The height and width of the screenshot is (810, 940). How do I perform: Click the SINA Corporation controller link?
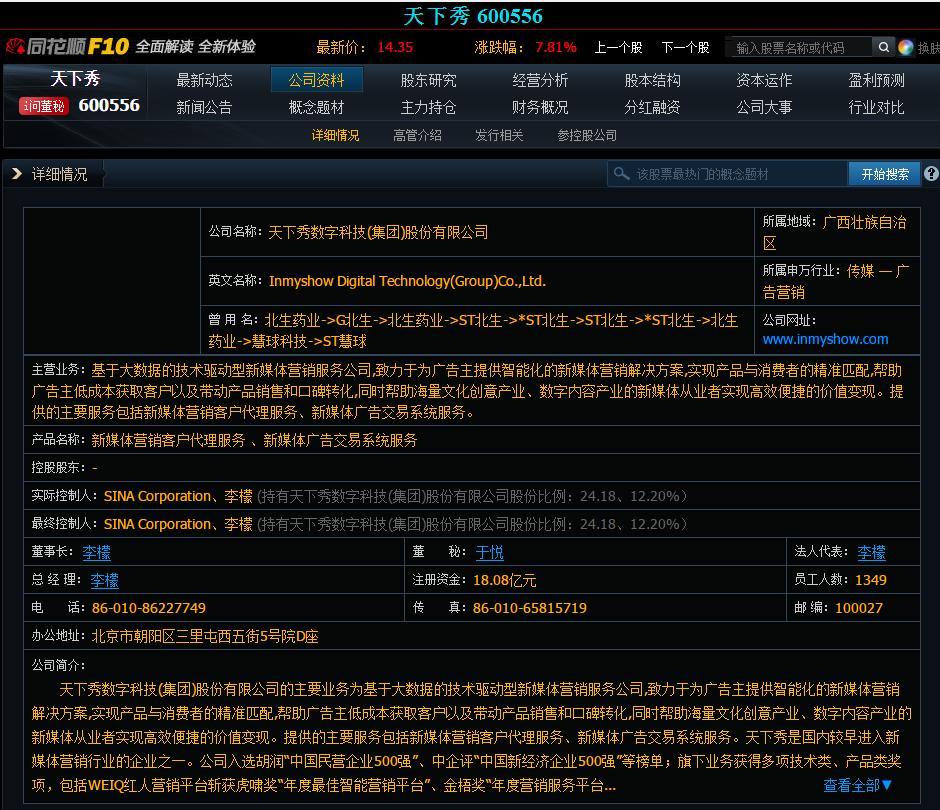158,496
